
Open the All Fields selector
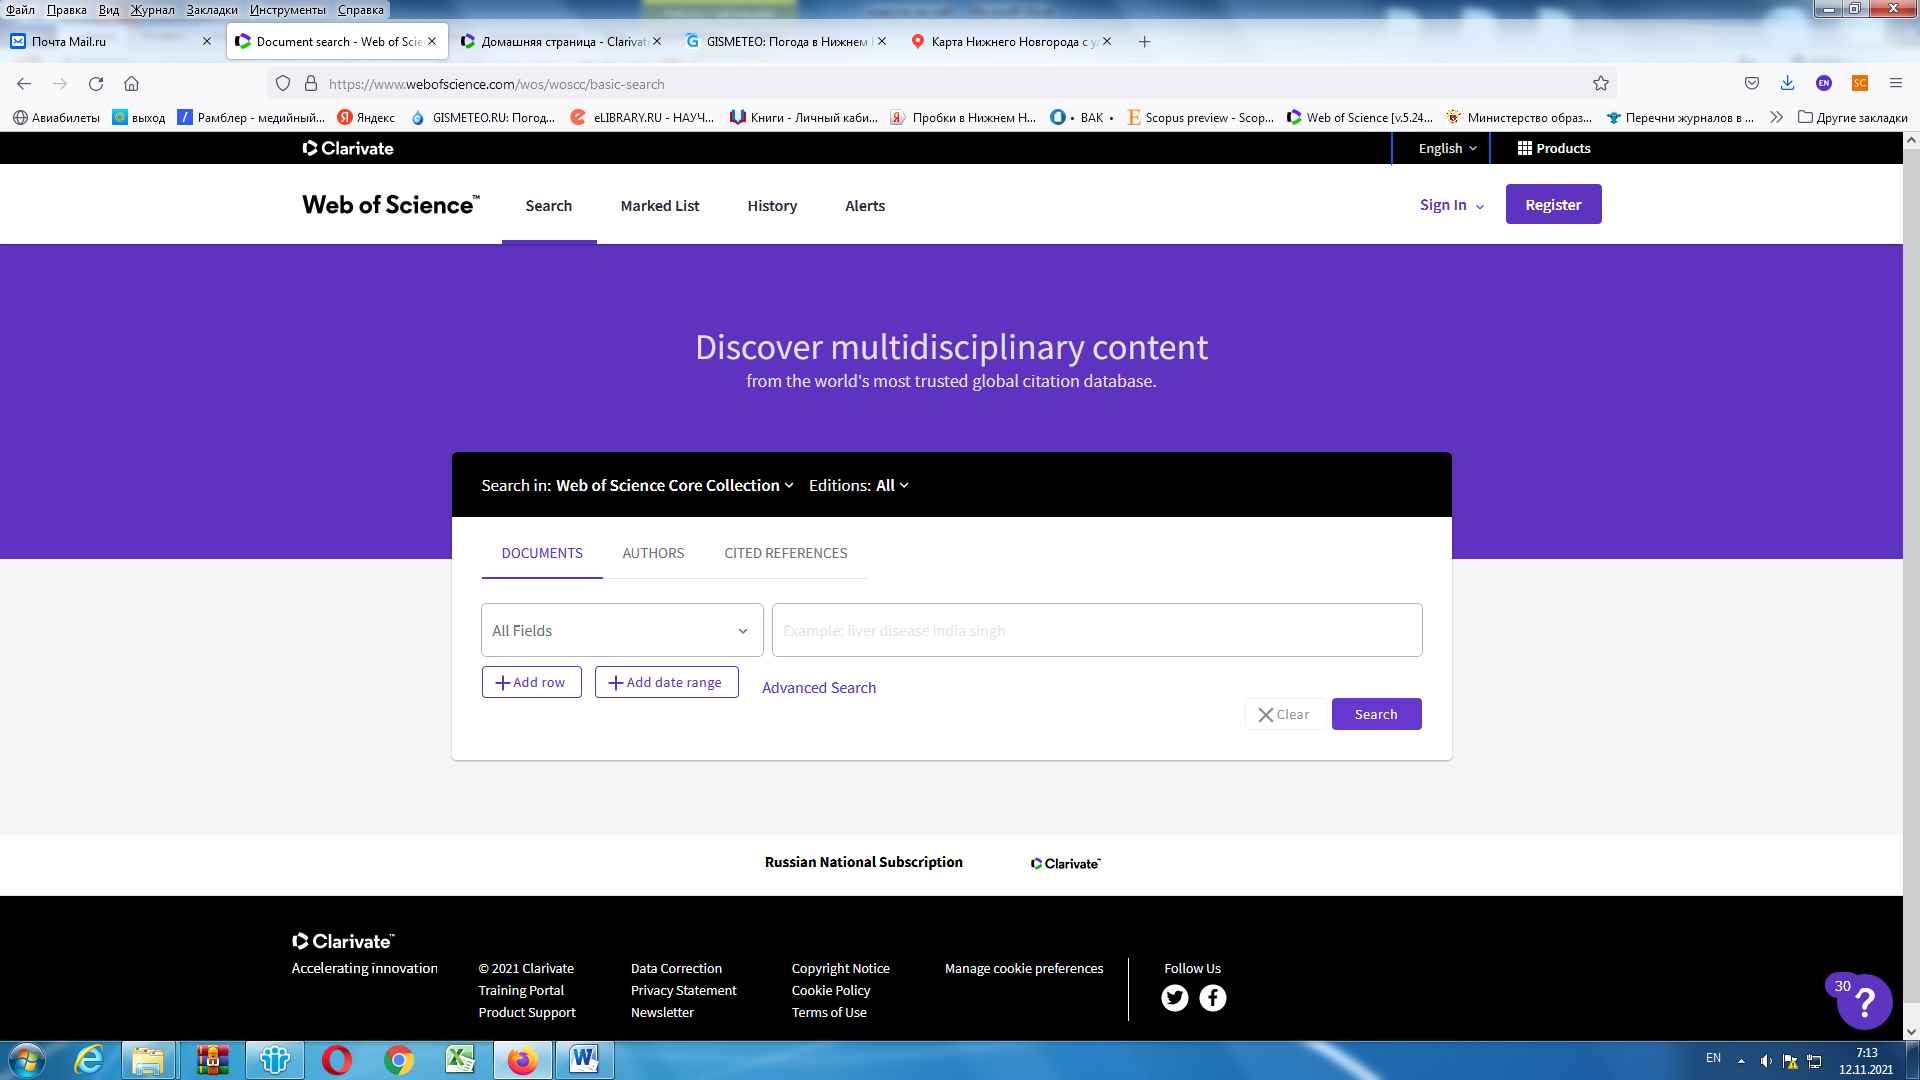point(622,630)
